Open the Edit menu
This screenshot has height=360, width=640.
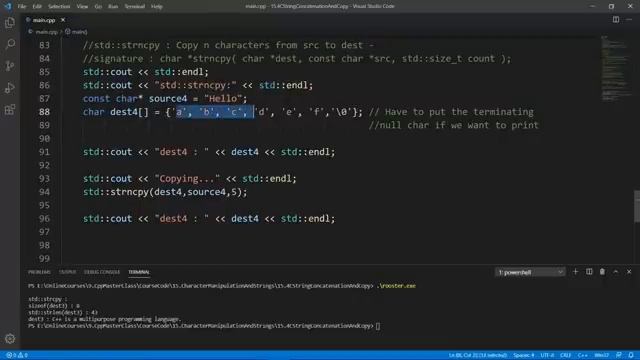click(37, 7)
